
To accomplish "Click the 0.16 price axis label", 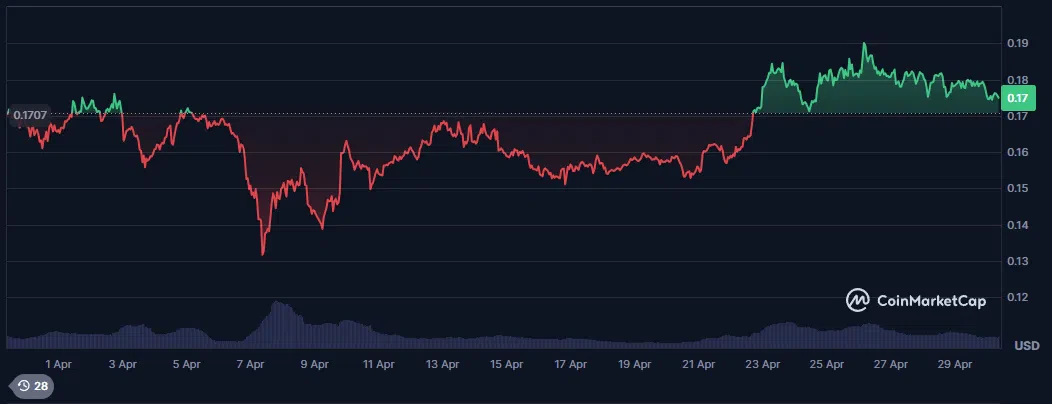I will (1018, 152).
